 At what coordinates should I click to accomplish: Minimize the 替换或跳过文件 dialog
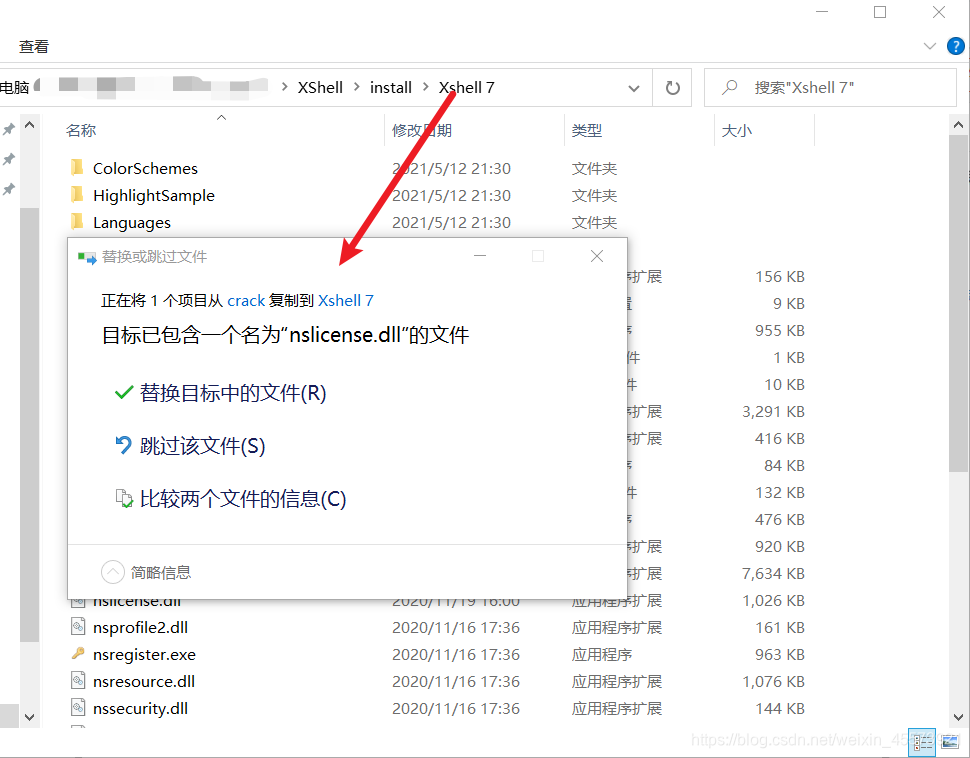point(480,256)
